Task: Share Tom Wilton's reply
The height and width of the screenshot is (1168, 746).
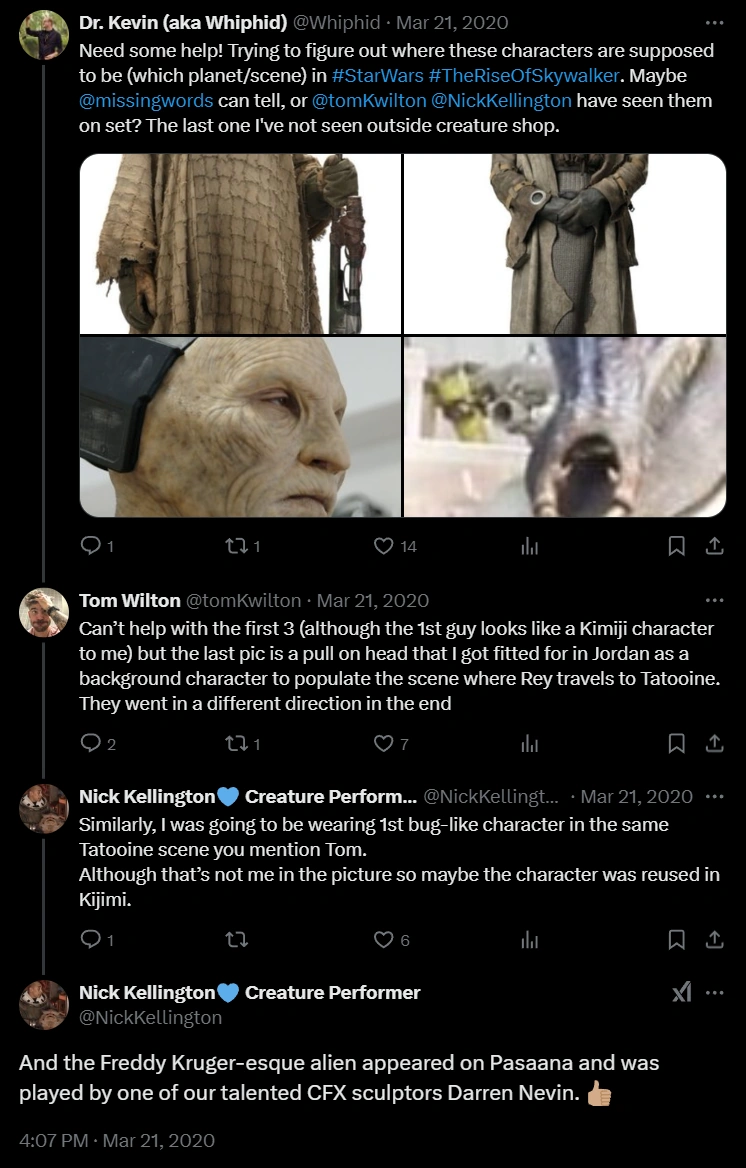Action: (x=714, y=743)
